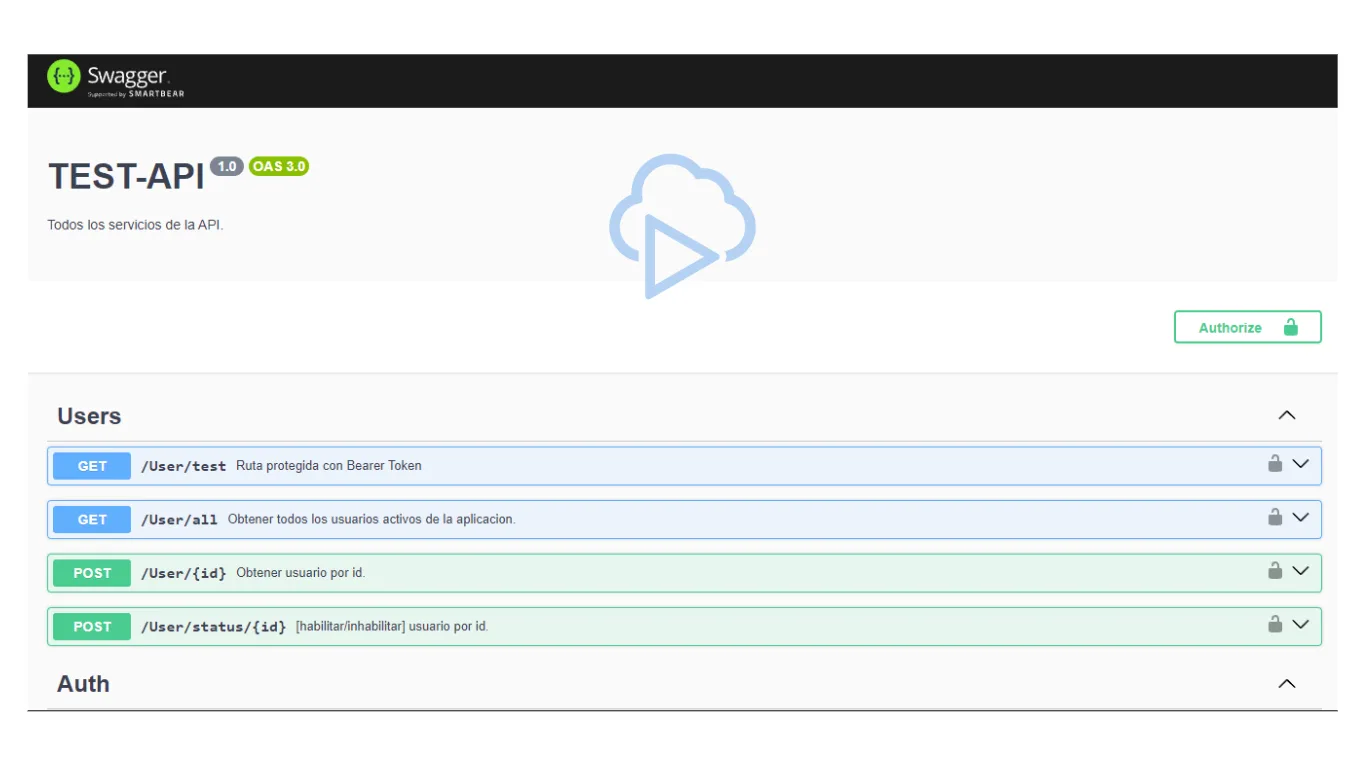Expand the /User/all endpoint using its chevron
This screenshot has height=766, width=1365.
[1301, 518]
